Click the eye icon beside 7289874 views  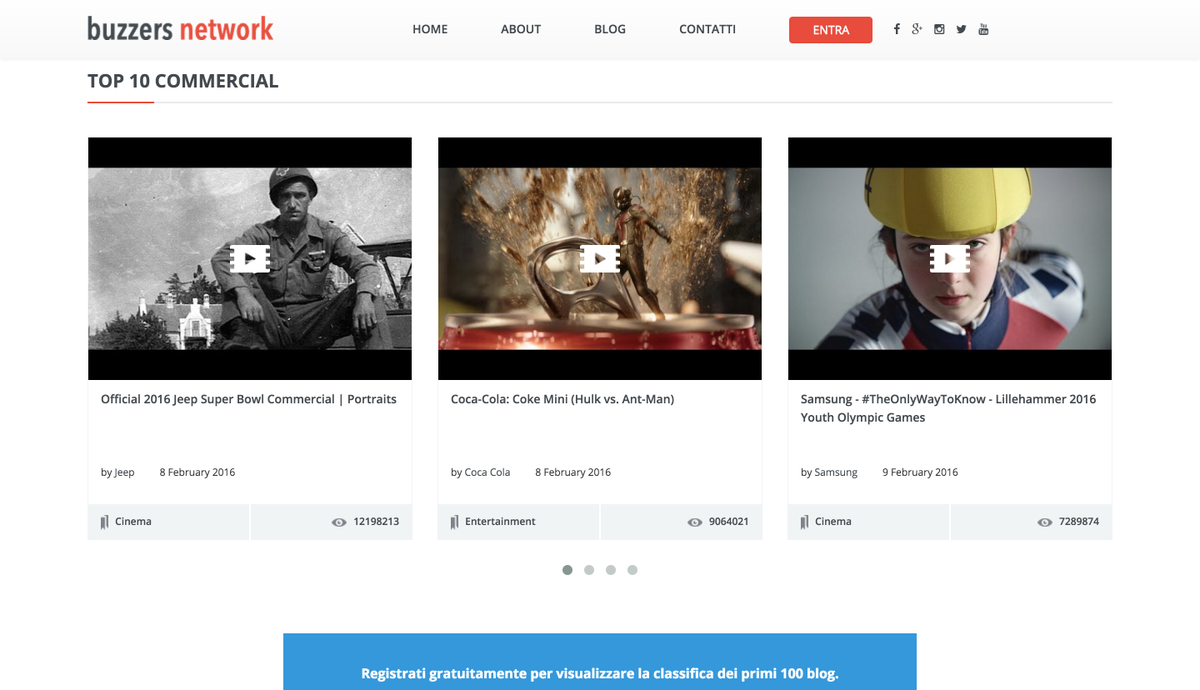[x=1045, y=522]
